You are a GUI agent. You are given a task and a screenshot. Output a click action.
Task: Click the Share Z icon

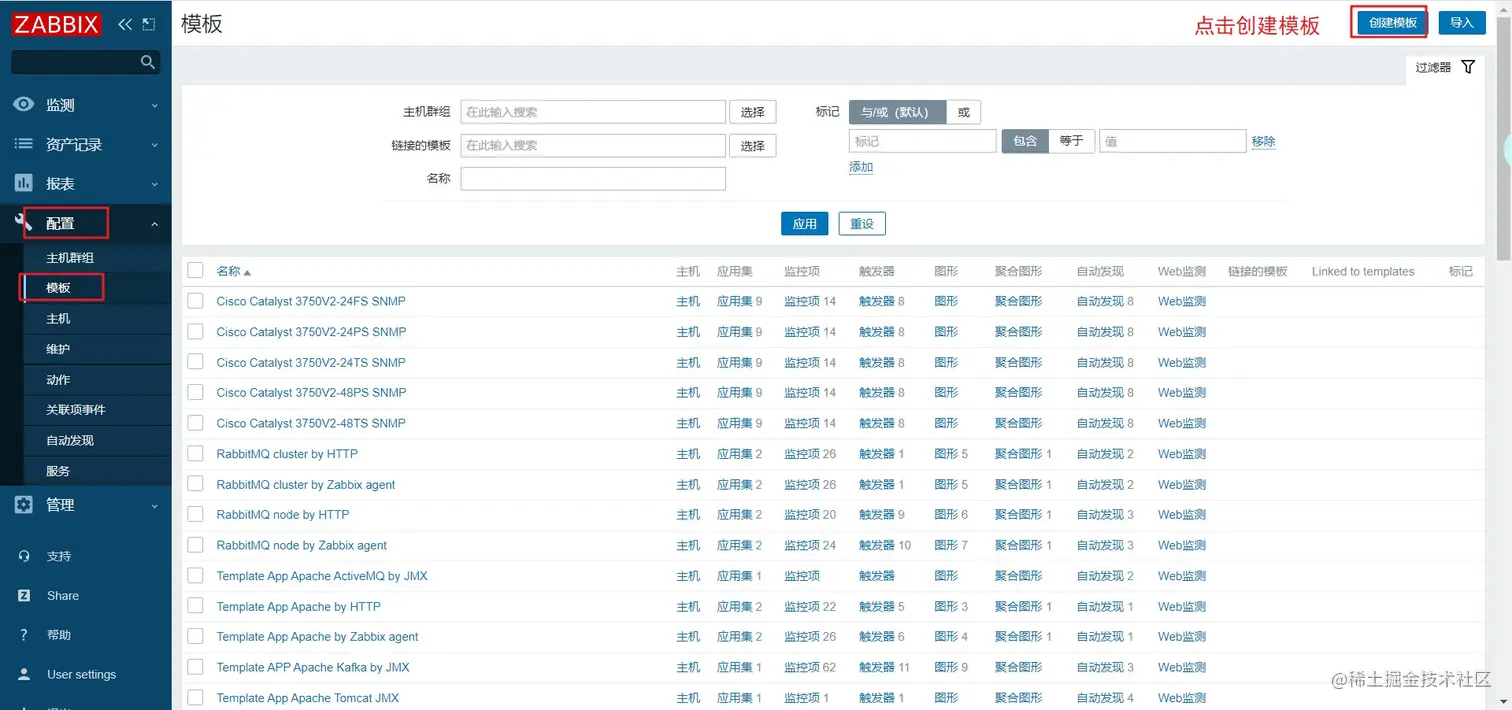pos(24,595)
